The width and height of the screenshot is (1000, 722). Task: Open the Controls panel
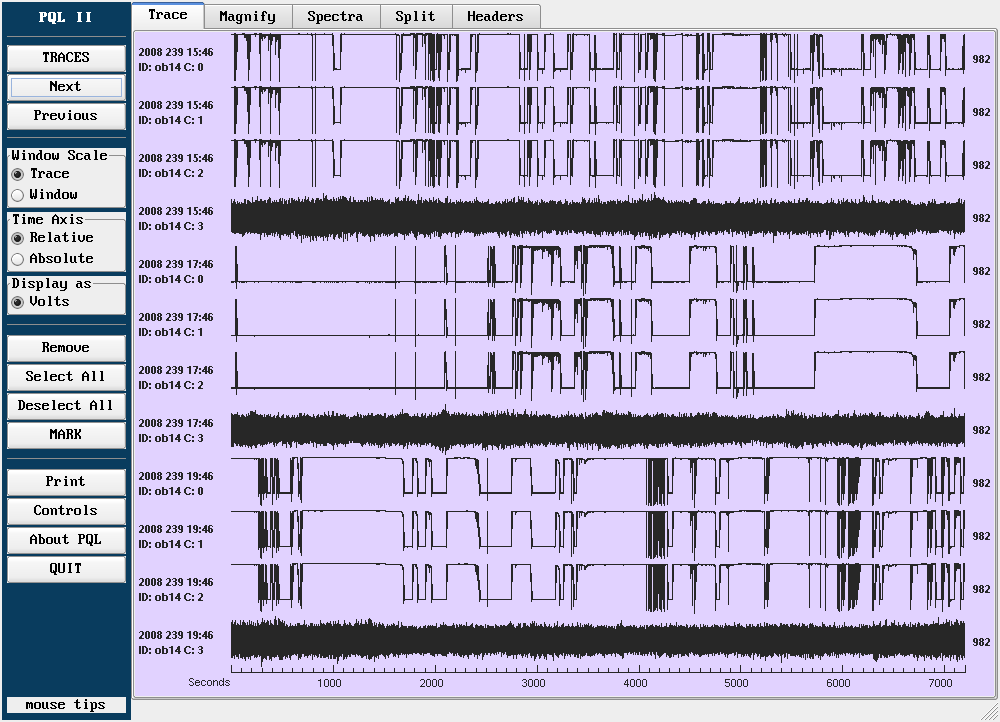(66, 511)
